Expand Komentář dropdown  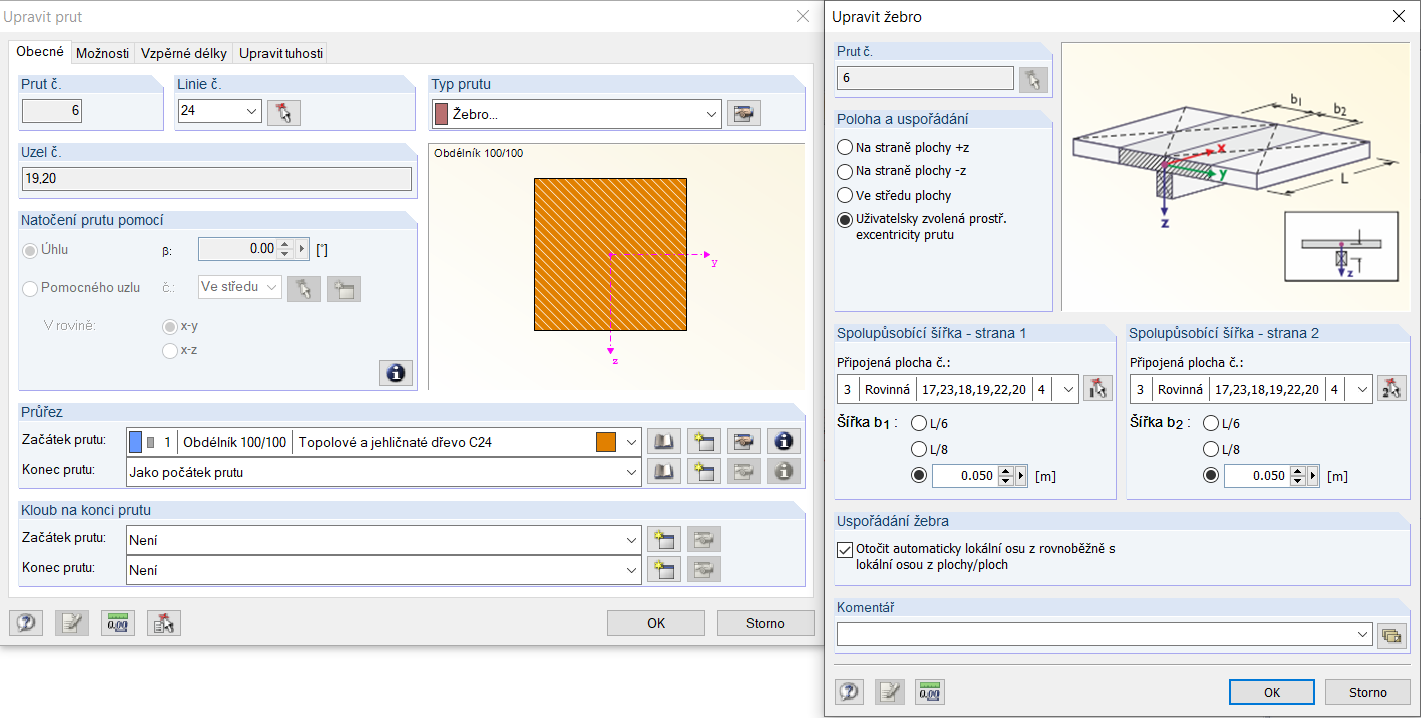(1363, 634)
